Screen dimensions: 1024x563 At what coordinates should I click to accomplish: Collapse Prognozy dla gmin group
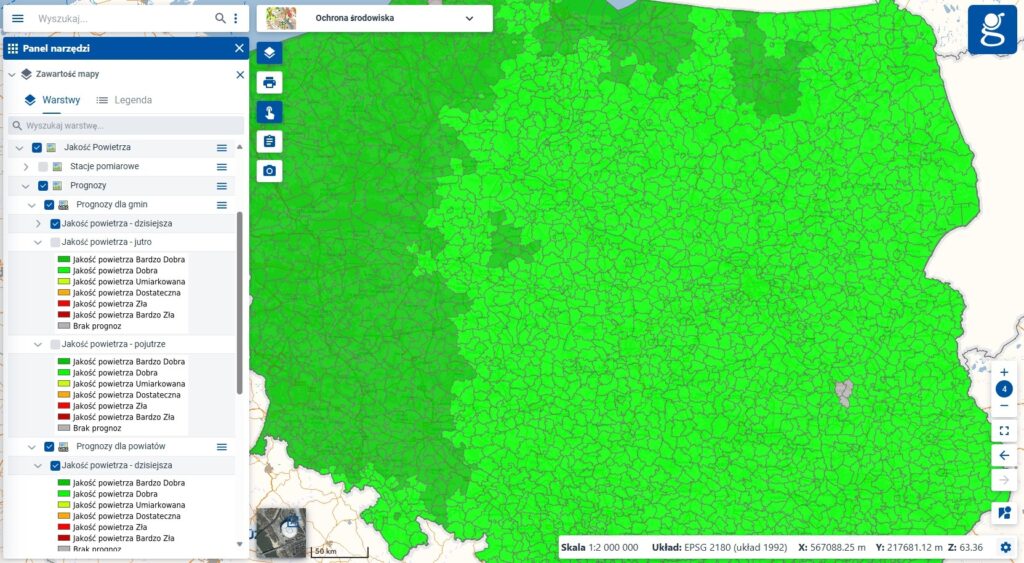pos(32,205)
